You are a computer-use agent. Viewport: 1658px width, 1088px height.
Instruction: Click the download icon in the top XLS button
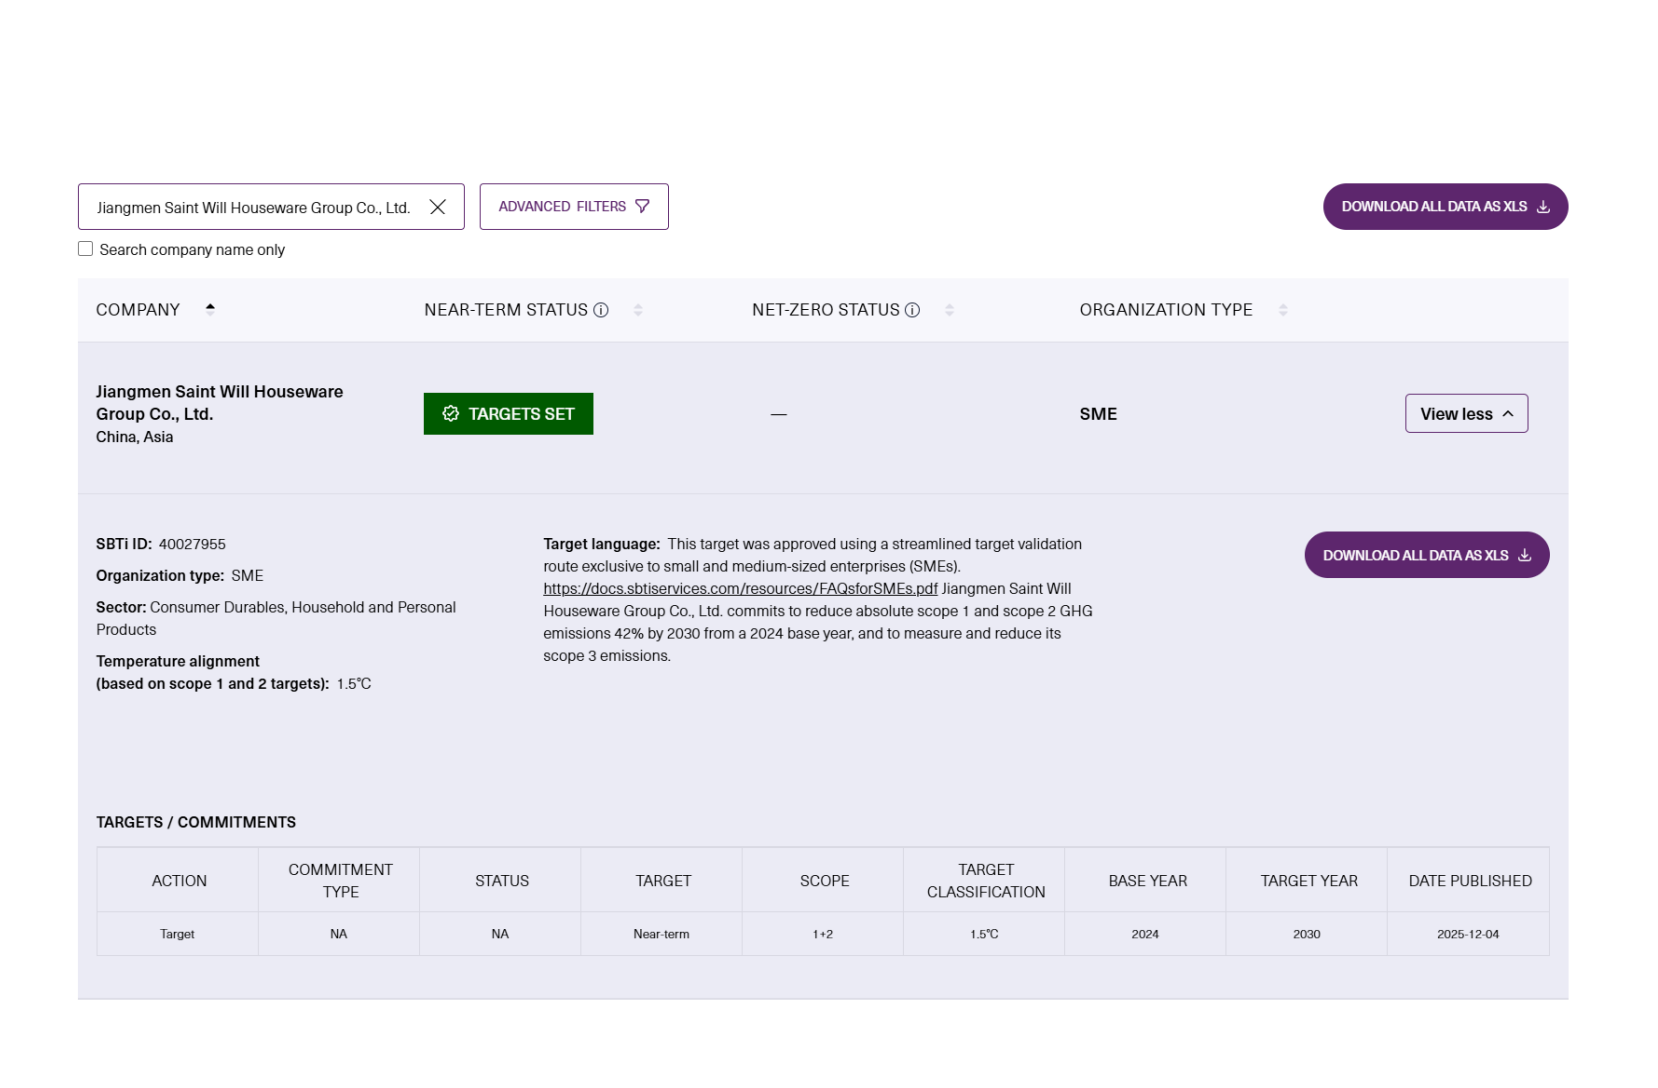[x=1543, y=207]
